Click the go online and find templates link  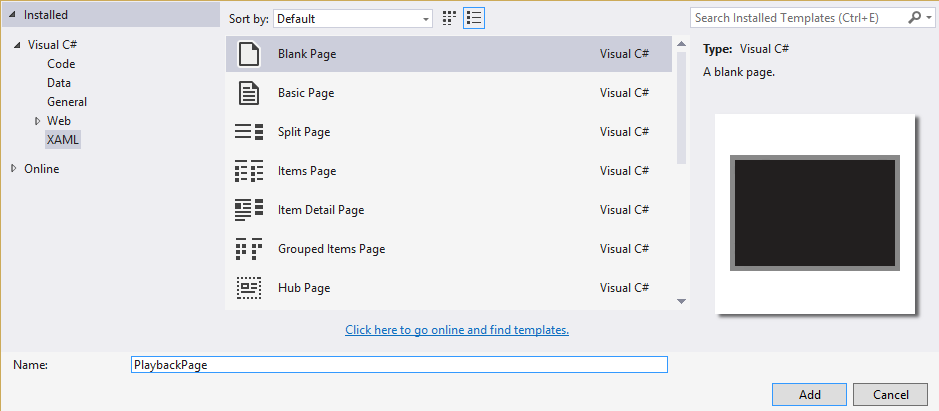457,330
